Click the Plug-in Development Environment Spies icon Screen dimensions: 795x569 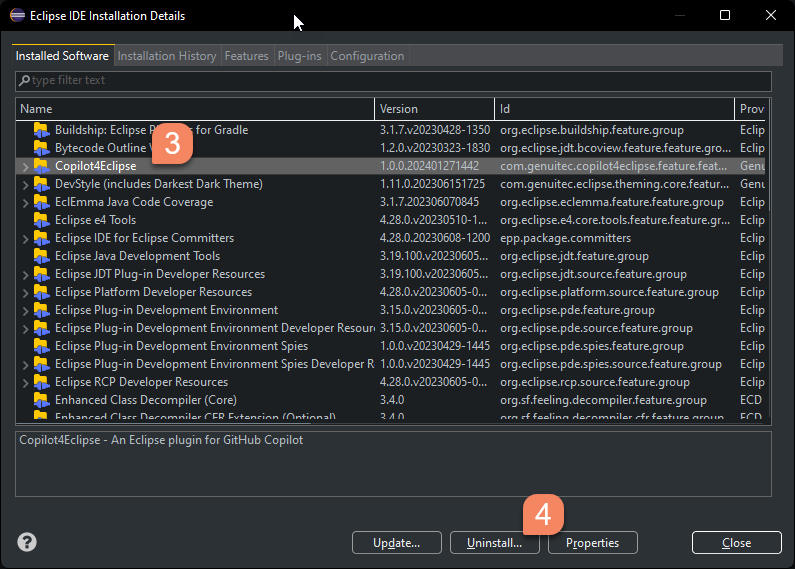[42, 346]
